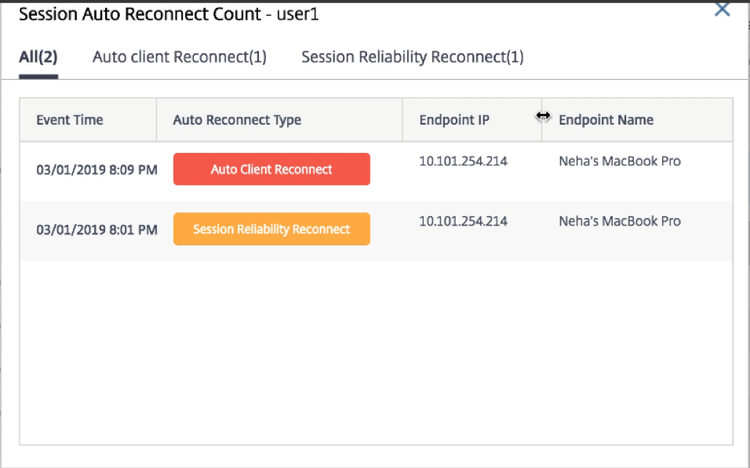Select the All(2) tab
750x468 pixels.
tap(38, 57)
